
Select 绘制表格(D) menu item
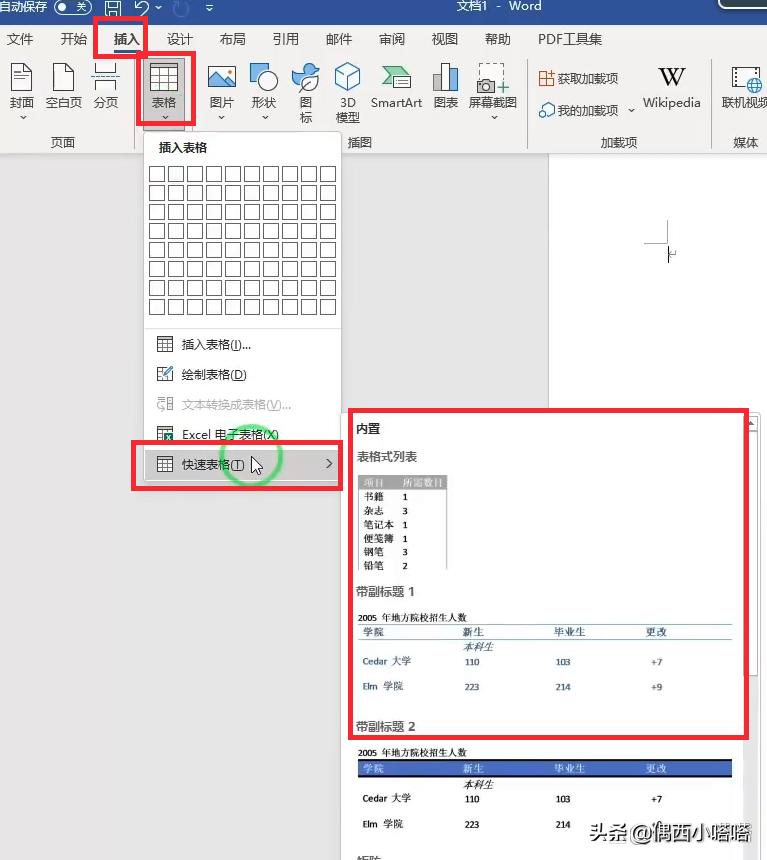click(242, 375)
